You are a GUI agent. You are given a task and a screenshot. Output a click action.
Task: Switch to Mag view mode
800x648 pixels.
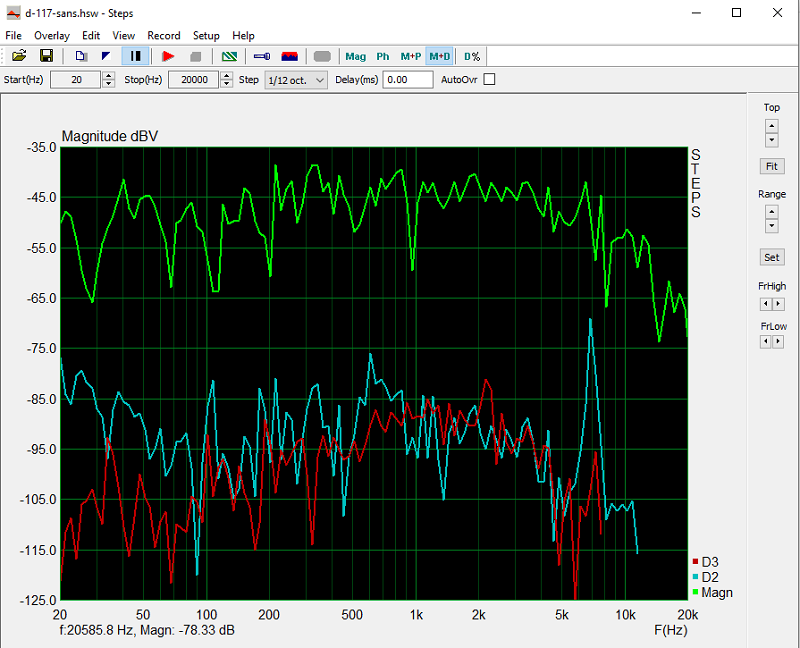click(356, 57)
